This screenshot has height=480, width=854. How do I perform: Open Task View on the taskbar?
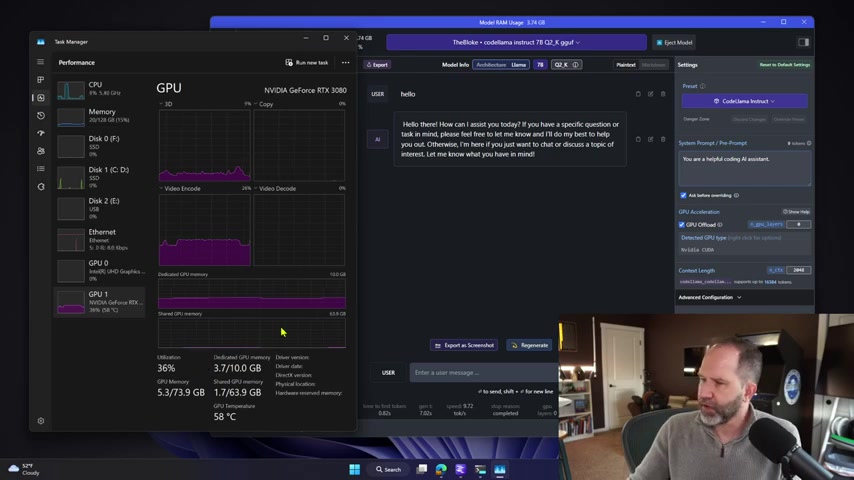[x=422, y=469]
